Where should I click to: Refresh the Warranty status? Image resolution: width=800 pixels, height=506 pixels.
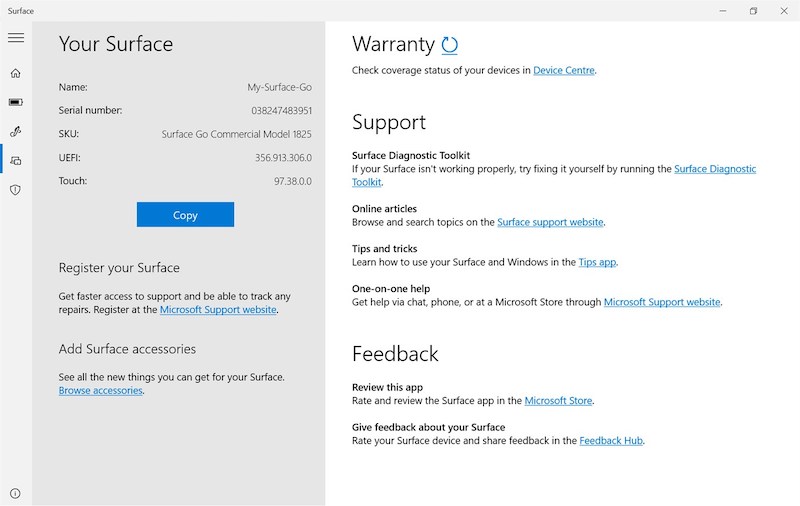[450, 45]
